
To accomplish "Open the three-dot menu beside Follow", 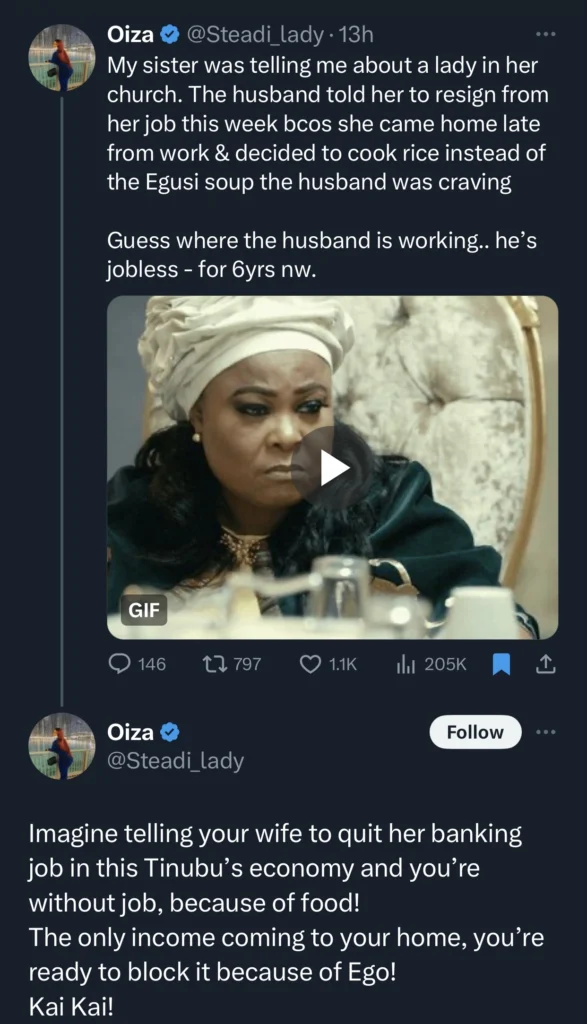I will 547,732.
